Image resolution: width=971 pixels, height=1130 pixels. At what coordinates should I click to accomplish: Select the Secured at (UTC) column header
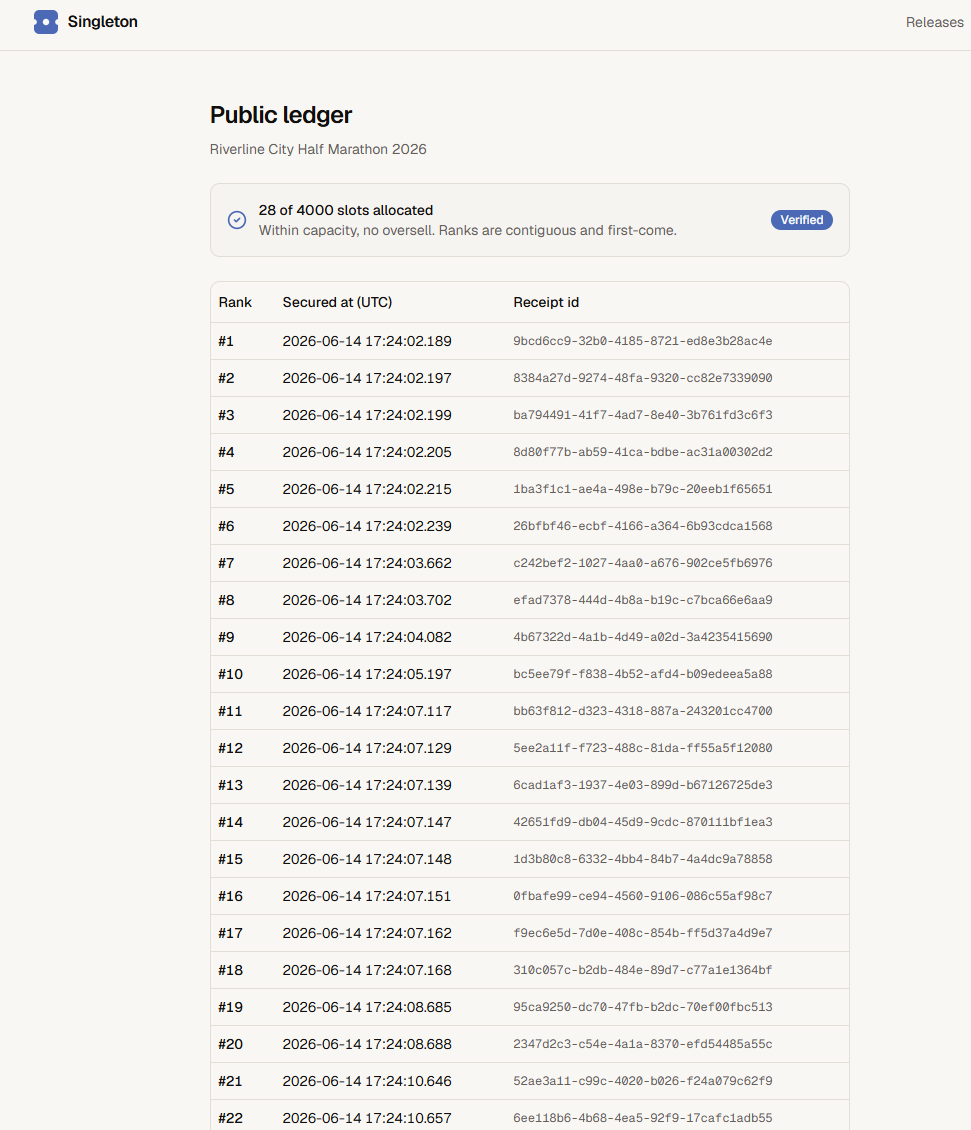337,302
